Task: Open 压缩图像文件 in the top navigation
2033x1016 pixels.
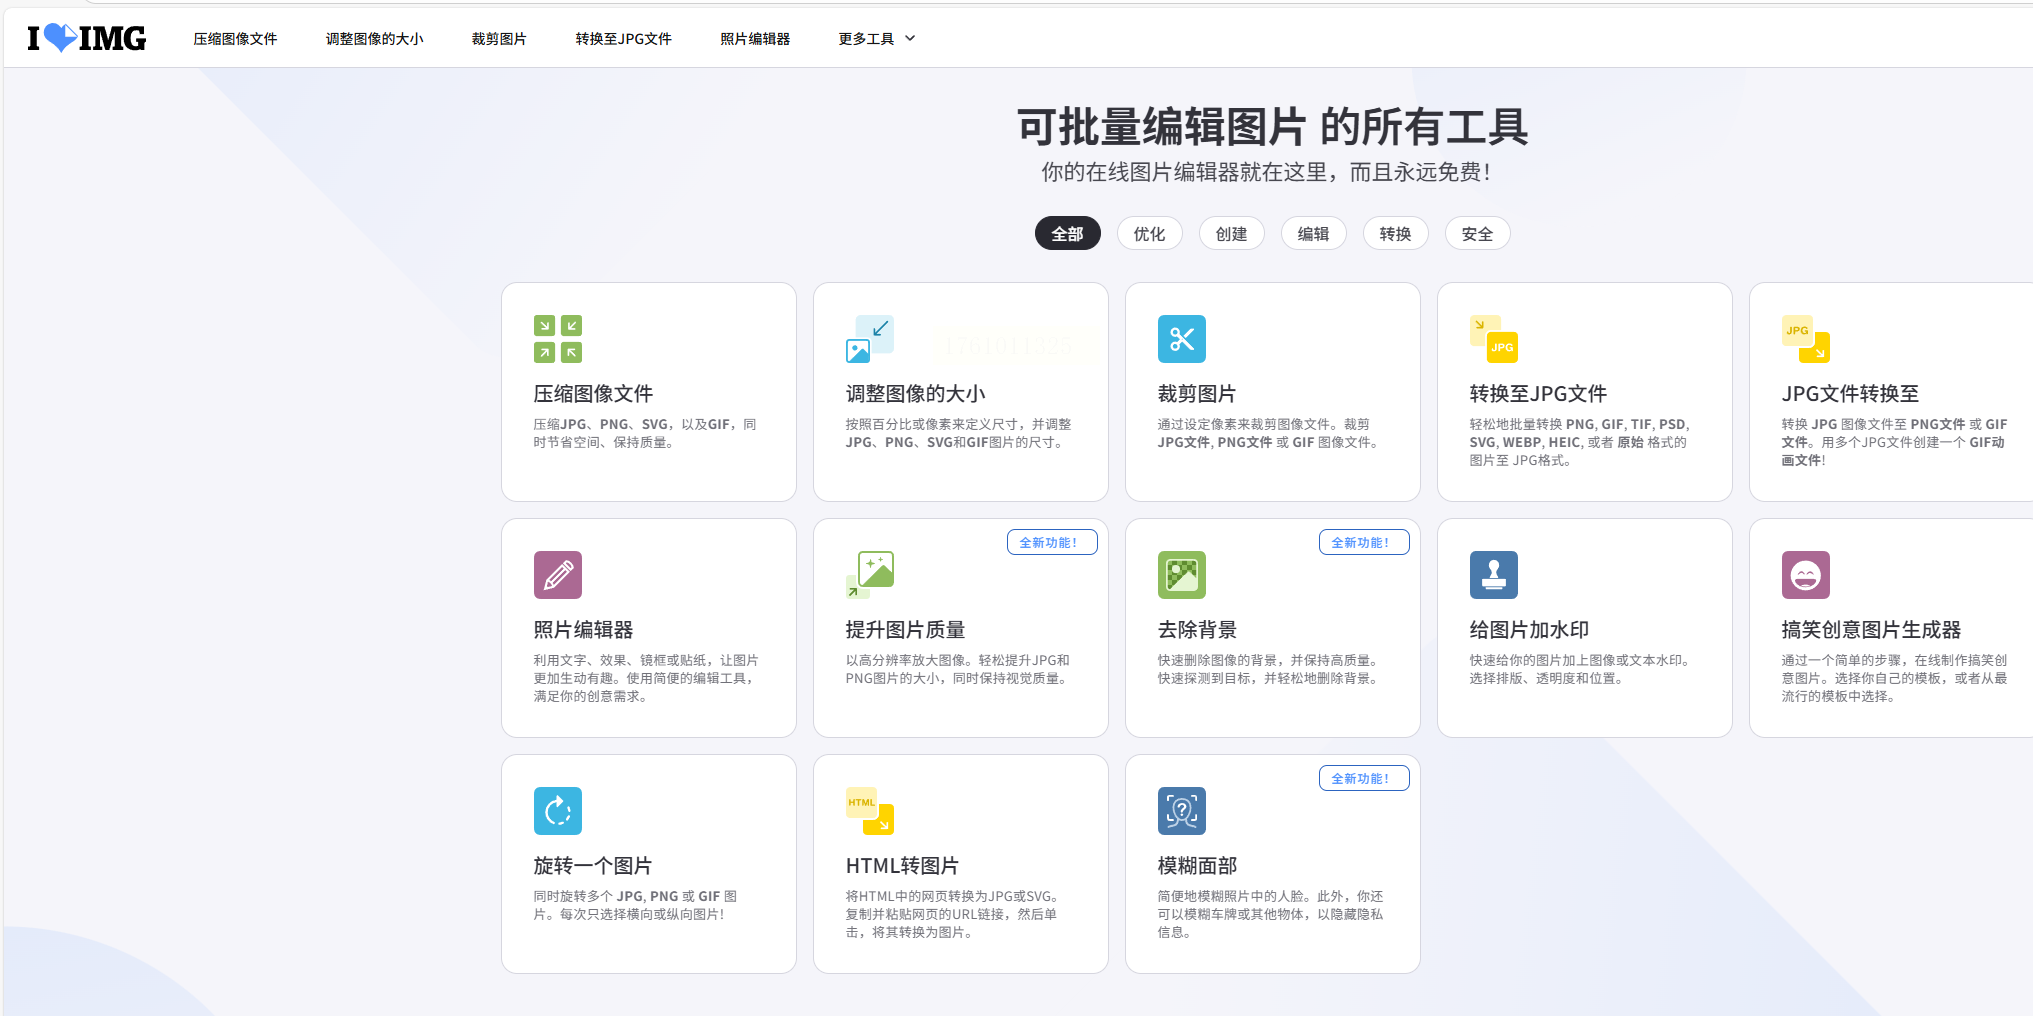Action: click(235, 39)
